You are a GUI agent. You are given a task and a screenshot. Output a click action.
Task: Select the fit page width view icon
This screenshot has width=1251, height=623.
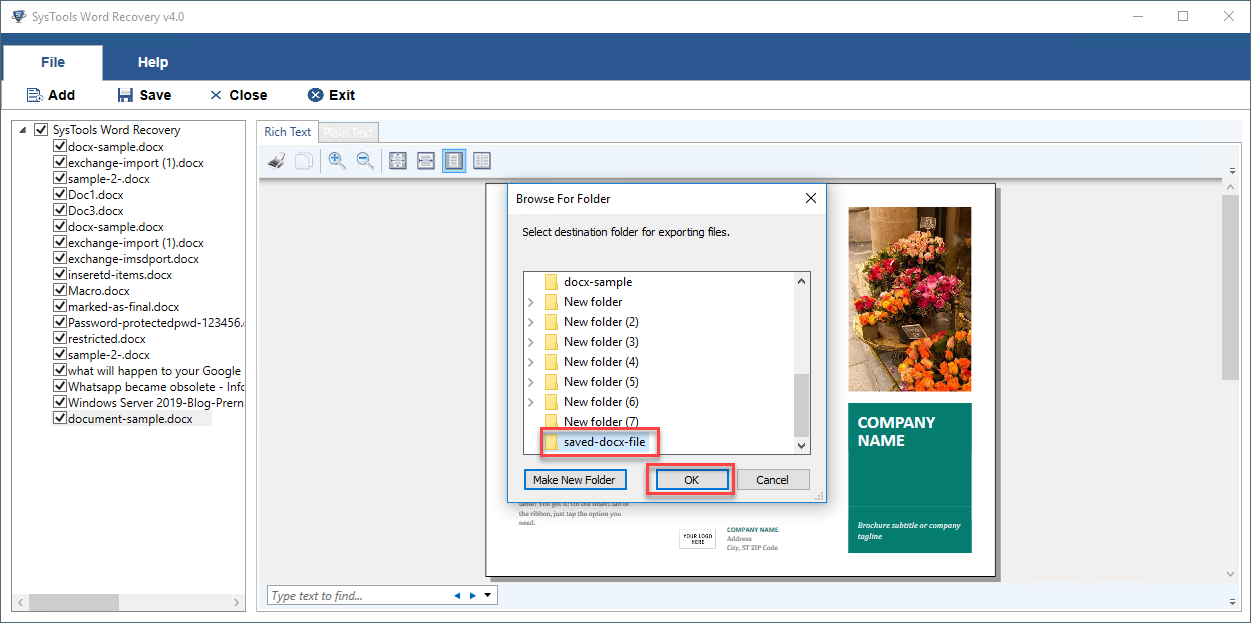pos(425,160)
